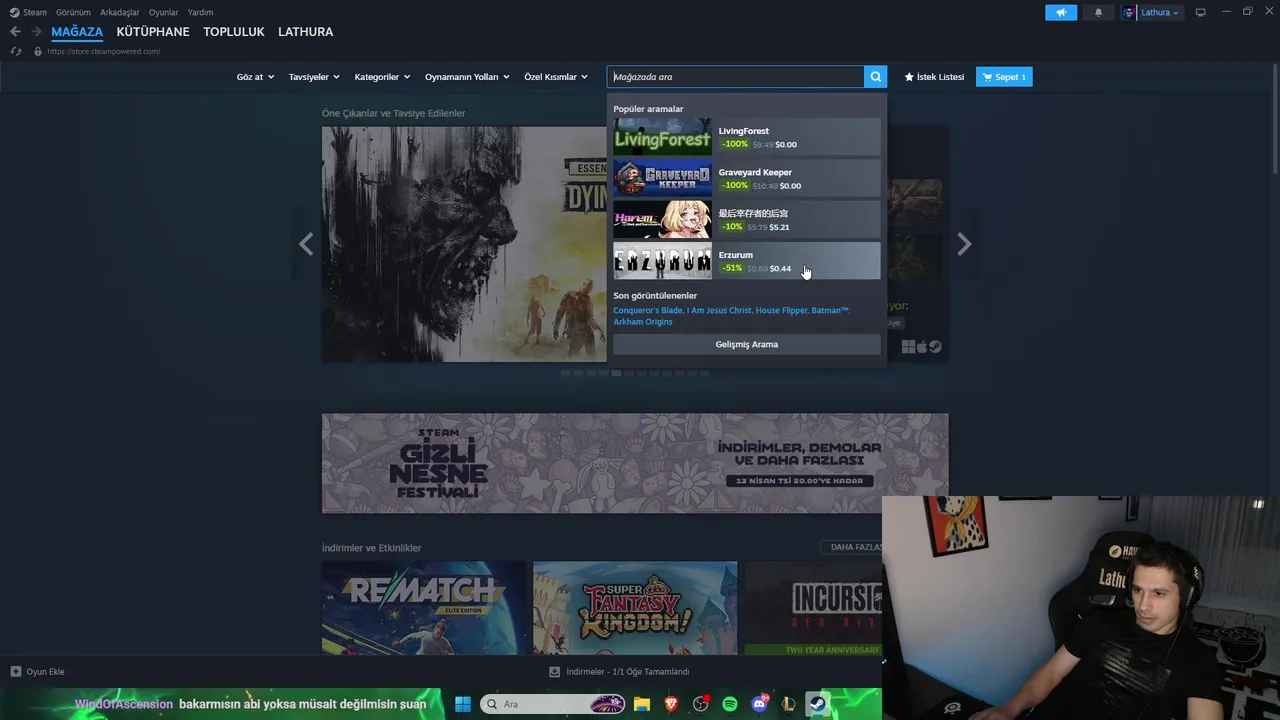Click the Lathura profile avatar
This screenshot has width=1280, height=720.
tap(1129, 12)
